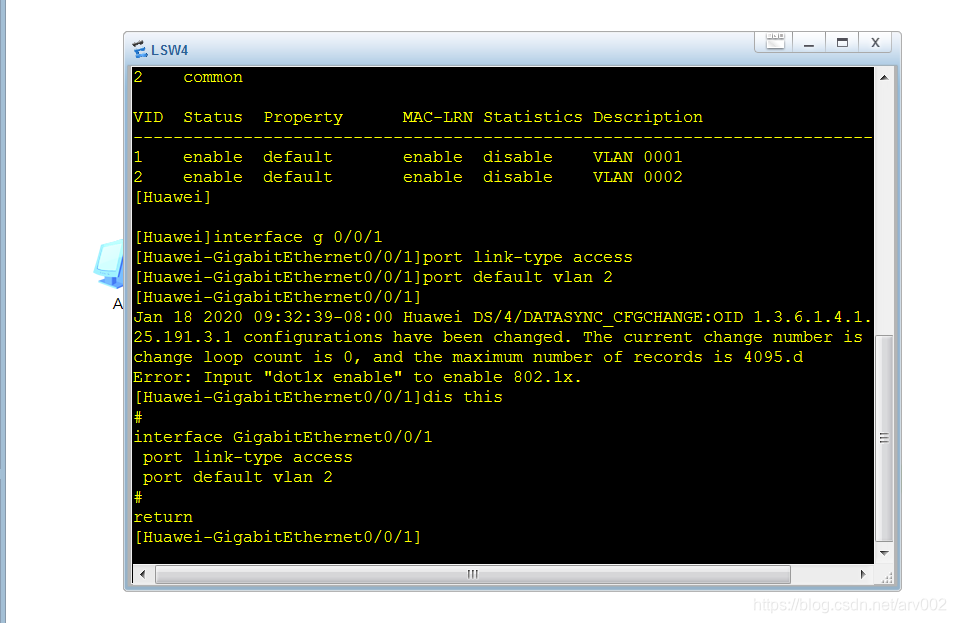Click the 'Statistics' column header text
Image resolution: width=956 pixels, height=623 pixels.
[x=532, y=117]
